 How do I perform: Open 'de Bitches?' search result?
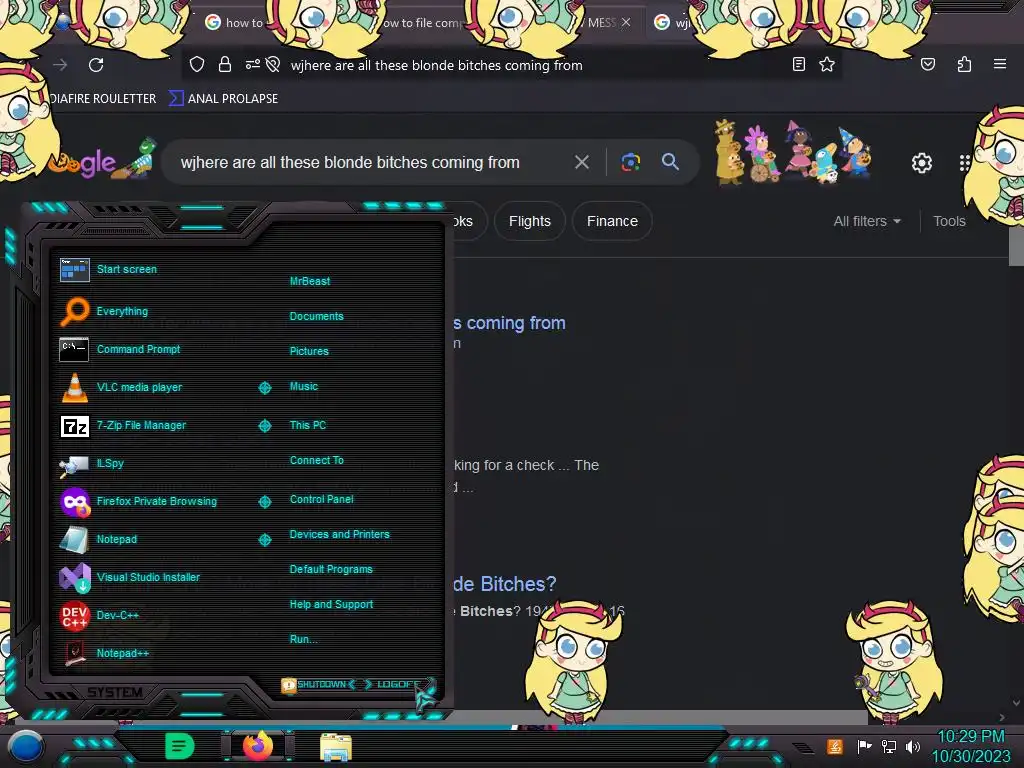tap(504, 584)
